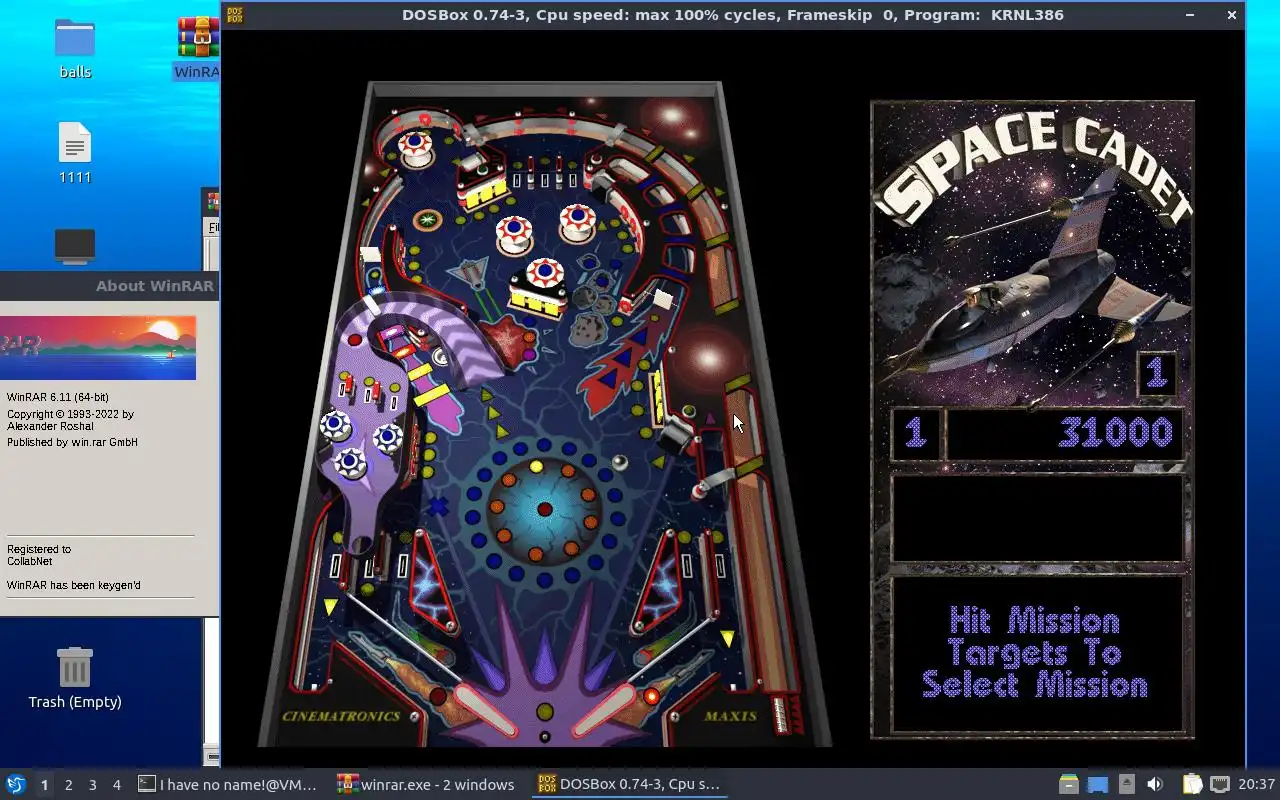The image size is (1280, 800).
Task: Switch to workspace 4
Action: tap(116, 785)
